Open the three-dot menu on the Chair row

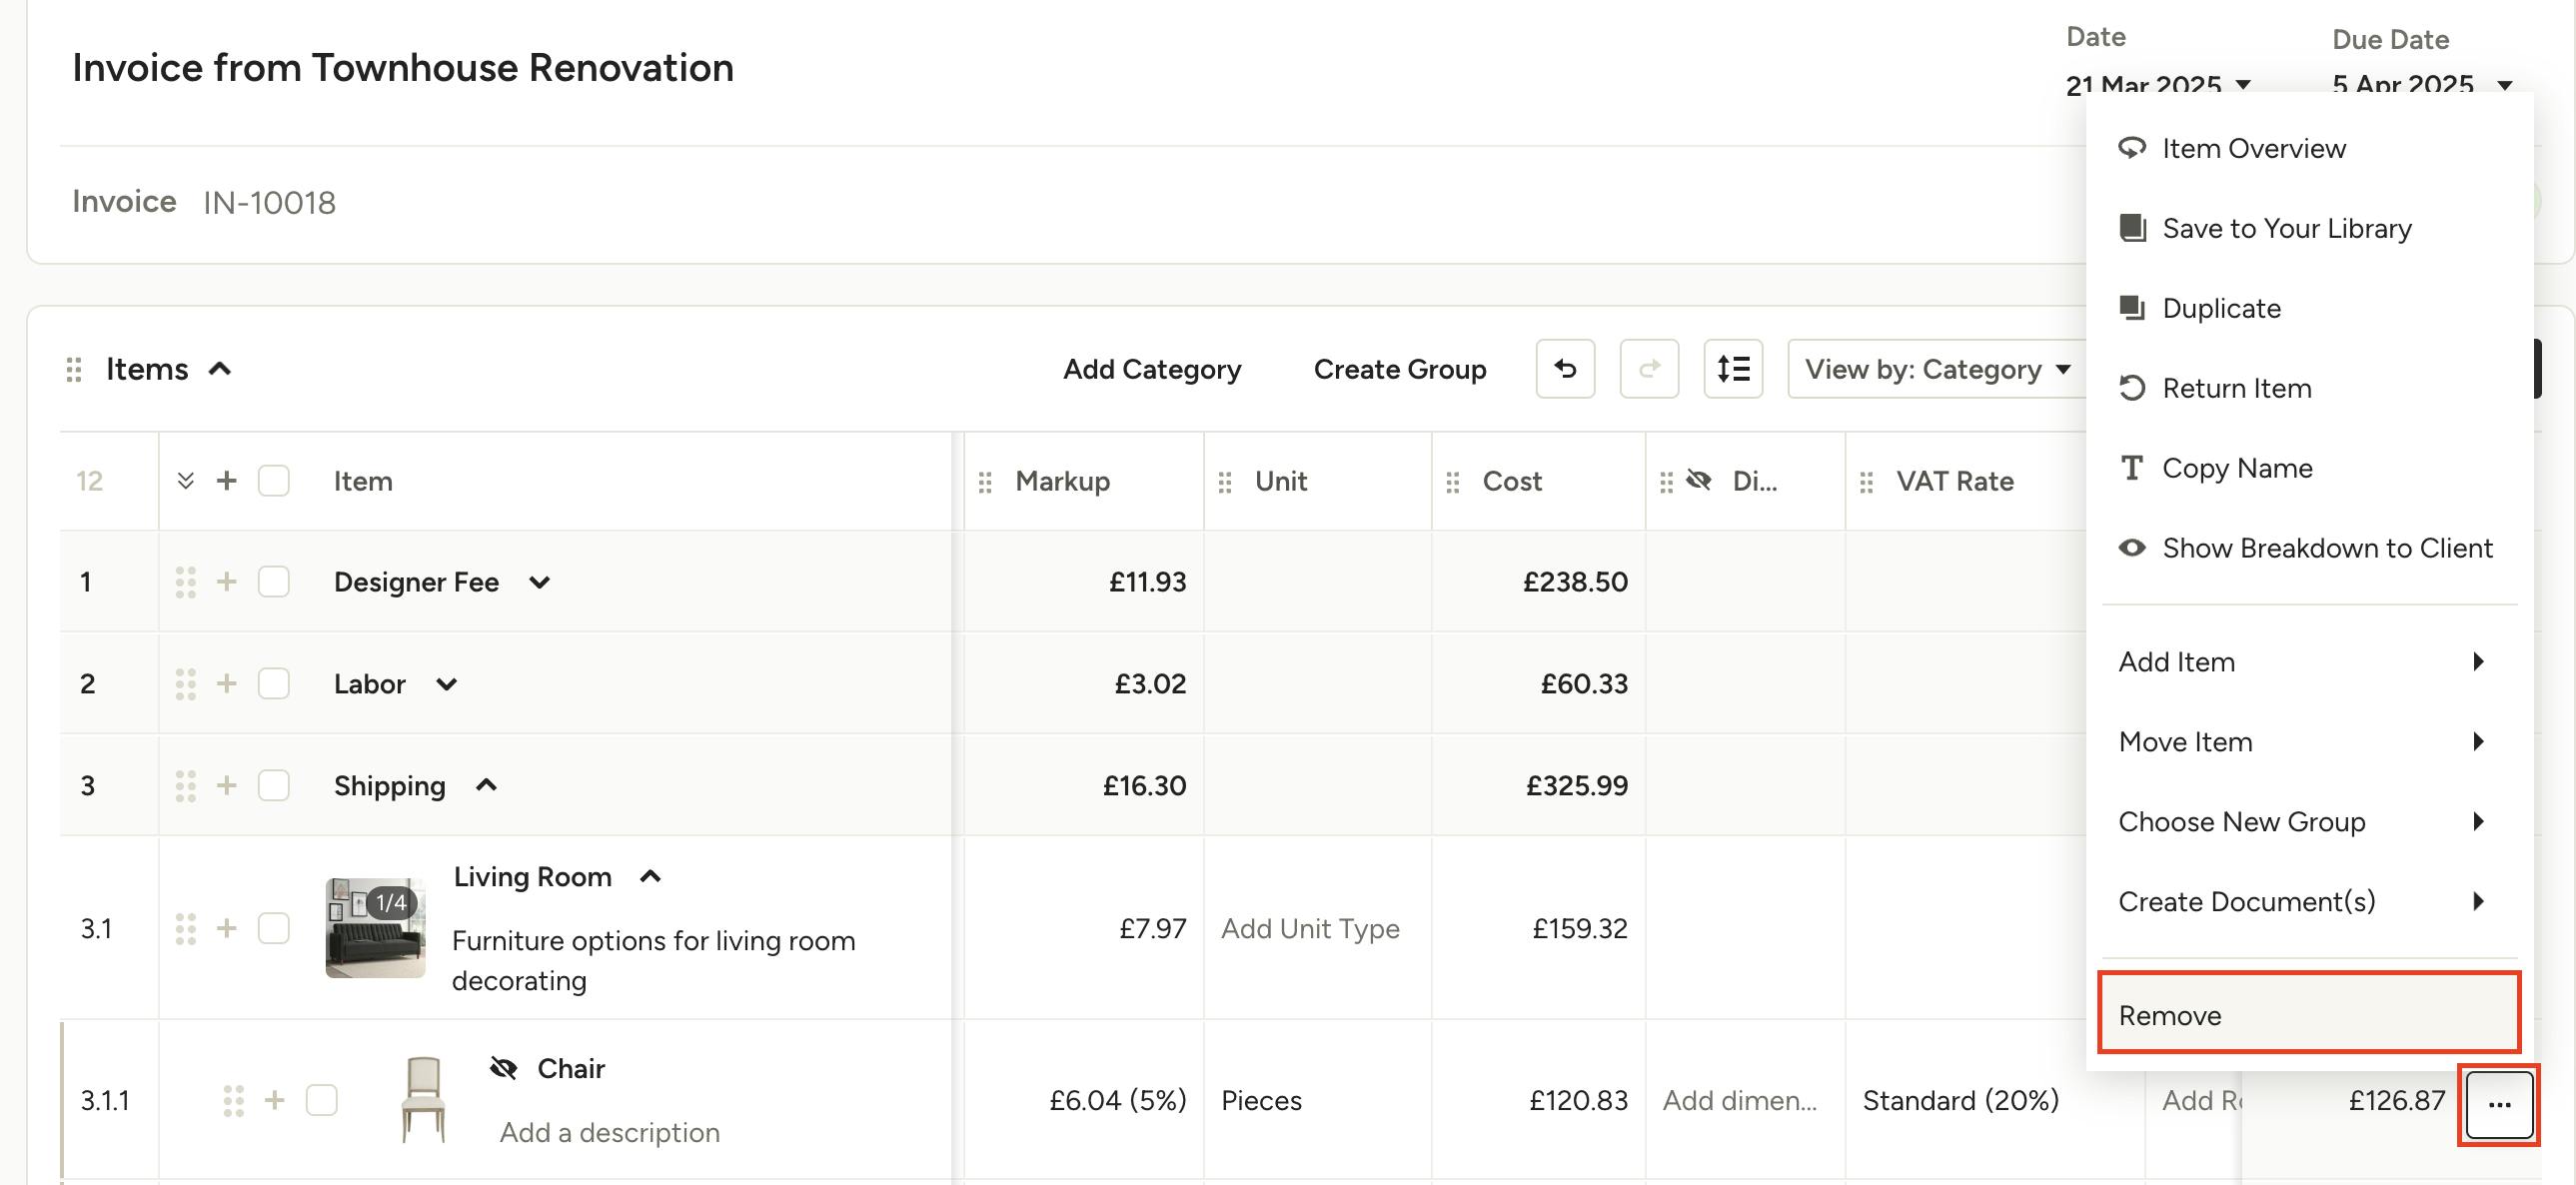[2498, 1103]
